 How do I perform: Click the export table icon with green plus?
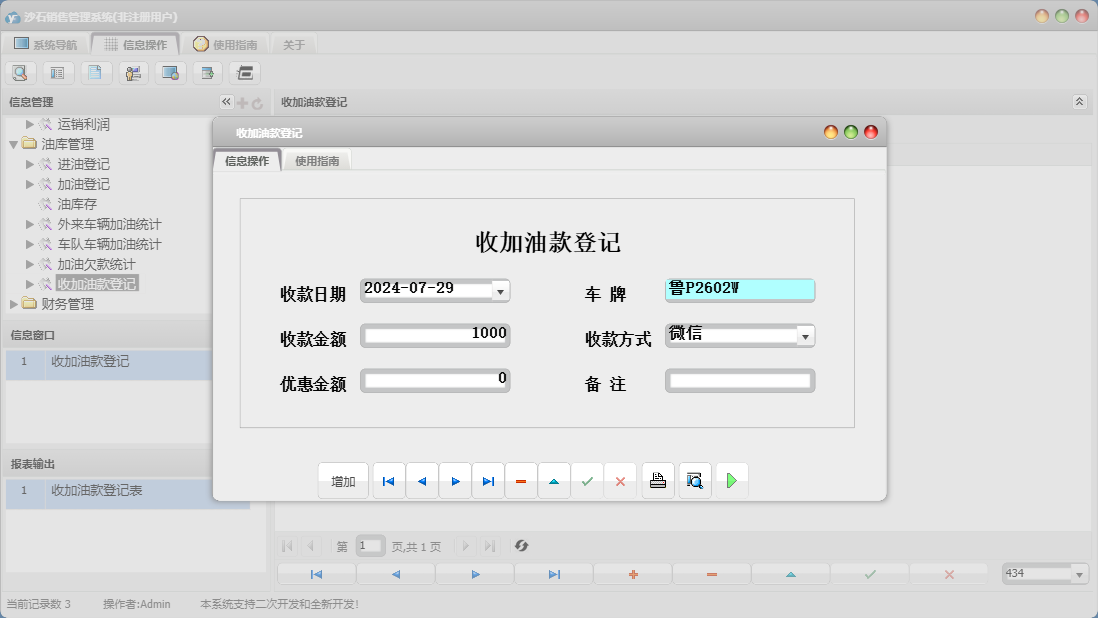205,72
